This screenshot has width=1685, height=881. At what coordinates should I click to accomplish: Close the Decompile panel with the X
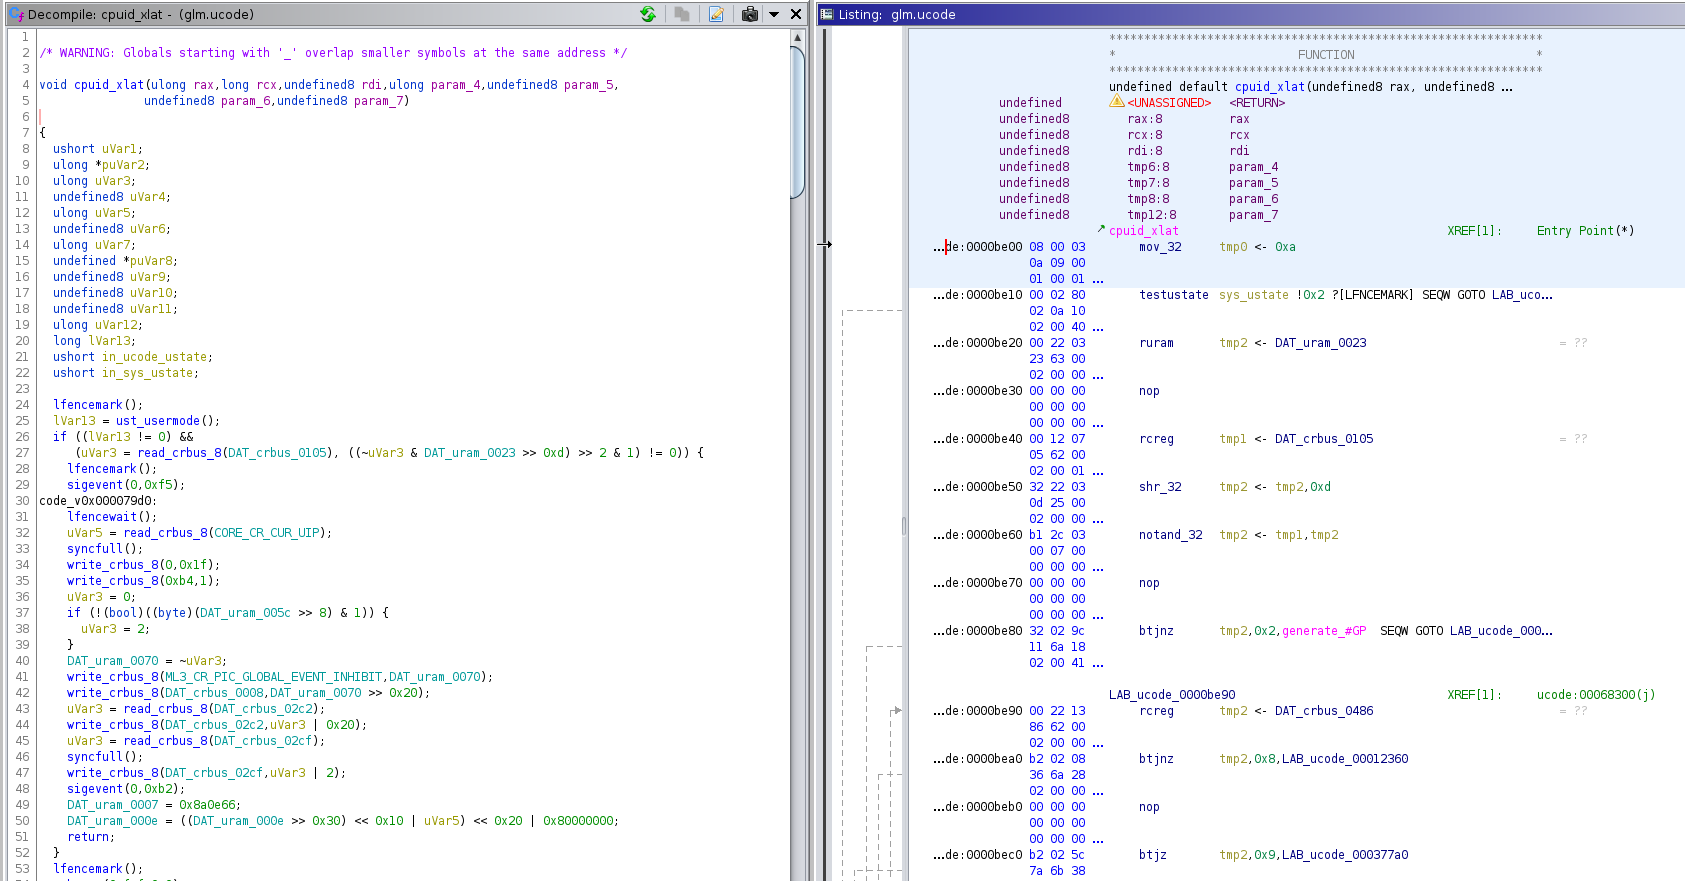tap(796, 14)
